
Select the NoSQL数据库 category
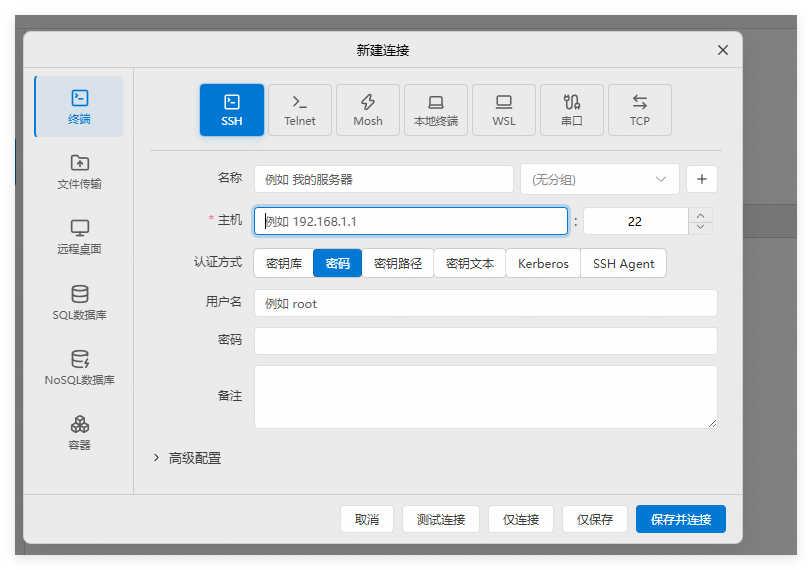click(79, 368)
